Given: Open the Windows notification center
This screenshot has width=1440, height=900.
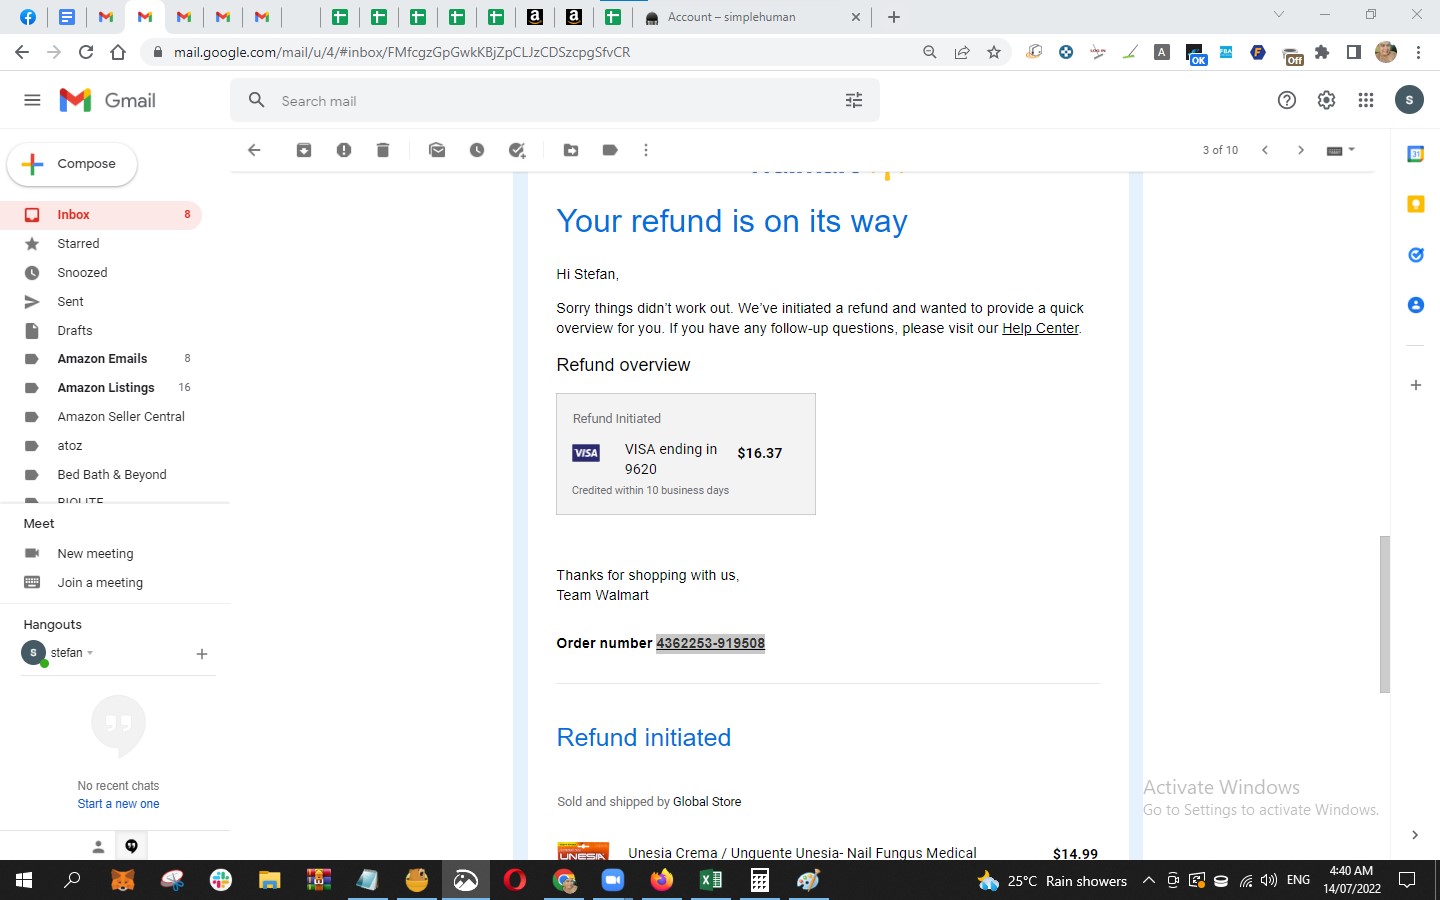Looking at the screenshot, I should point(1407,881).
